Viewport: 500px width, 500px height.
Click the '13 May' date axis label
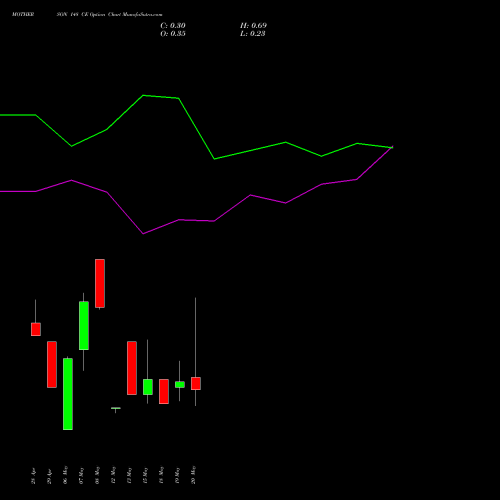(129, 475)
